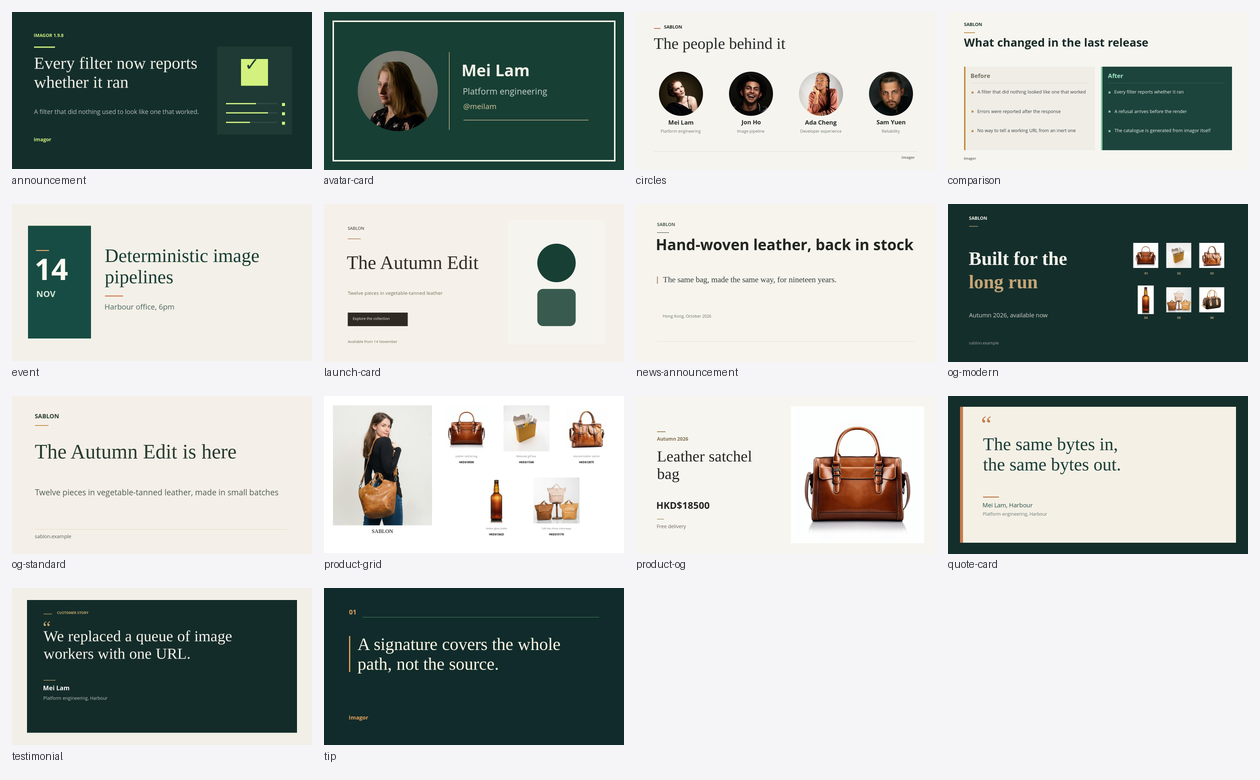
Task: Click the '14 NOV' date block in event
Action: coord(59,282)
